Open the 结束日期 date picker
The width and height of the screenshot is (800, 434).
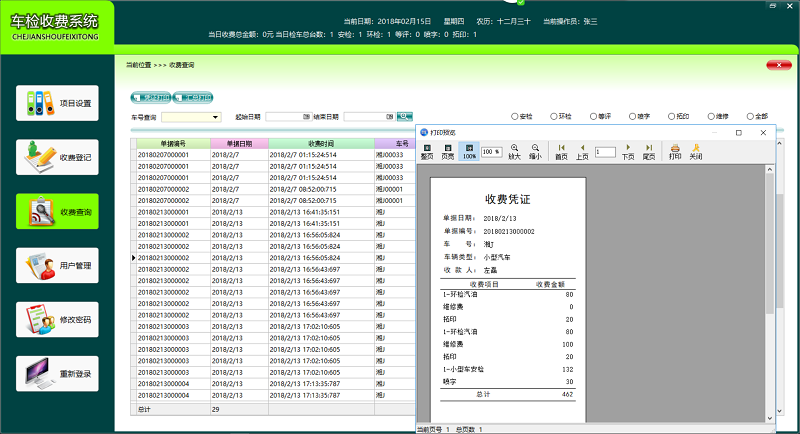coord(389,117)
